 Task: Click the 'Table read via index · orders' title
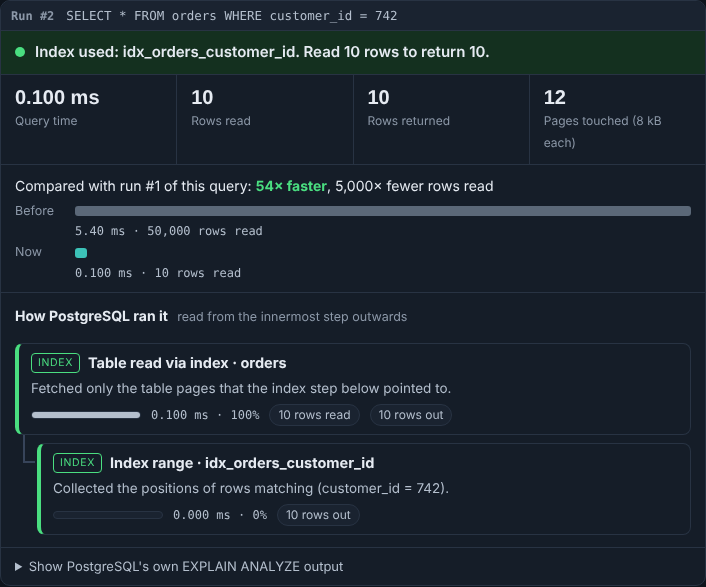[x=187, y=363]
